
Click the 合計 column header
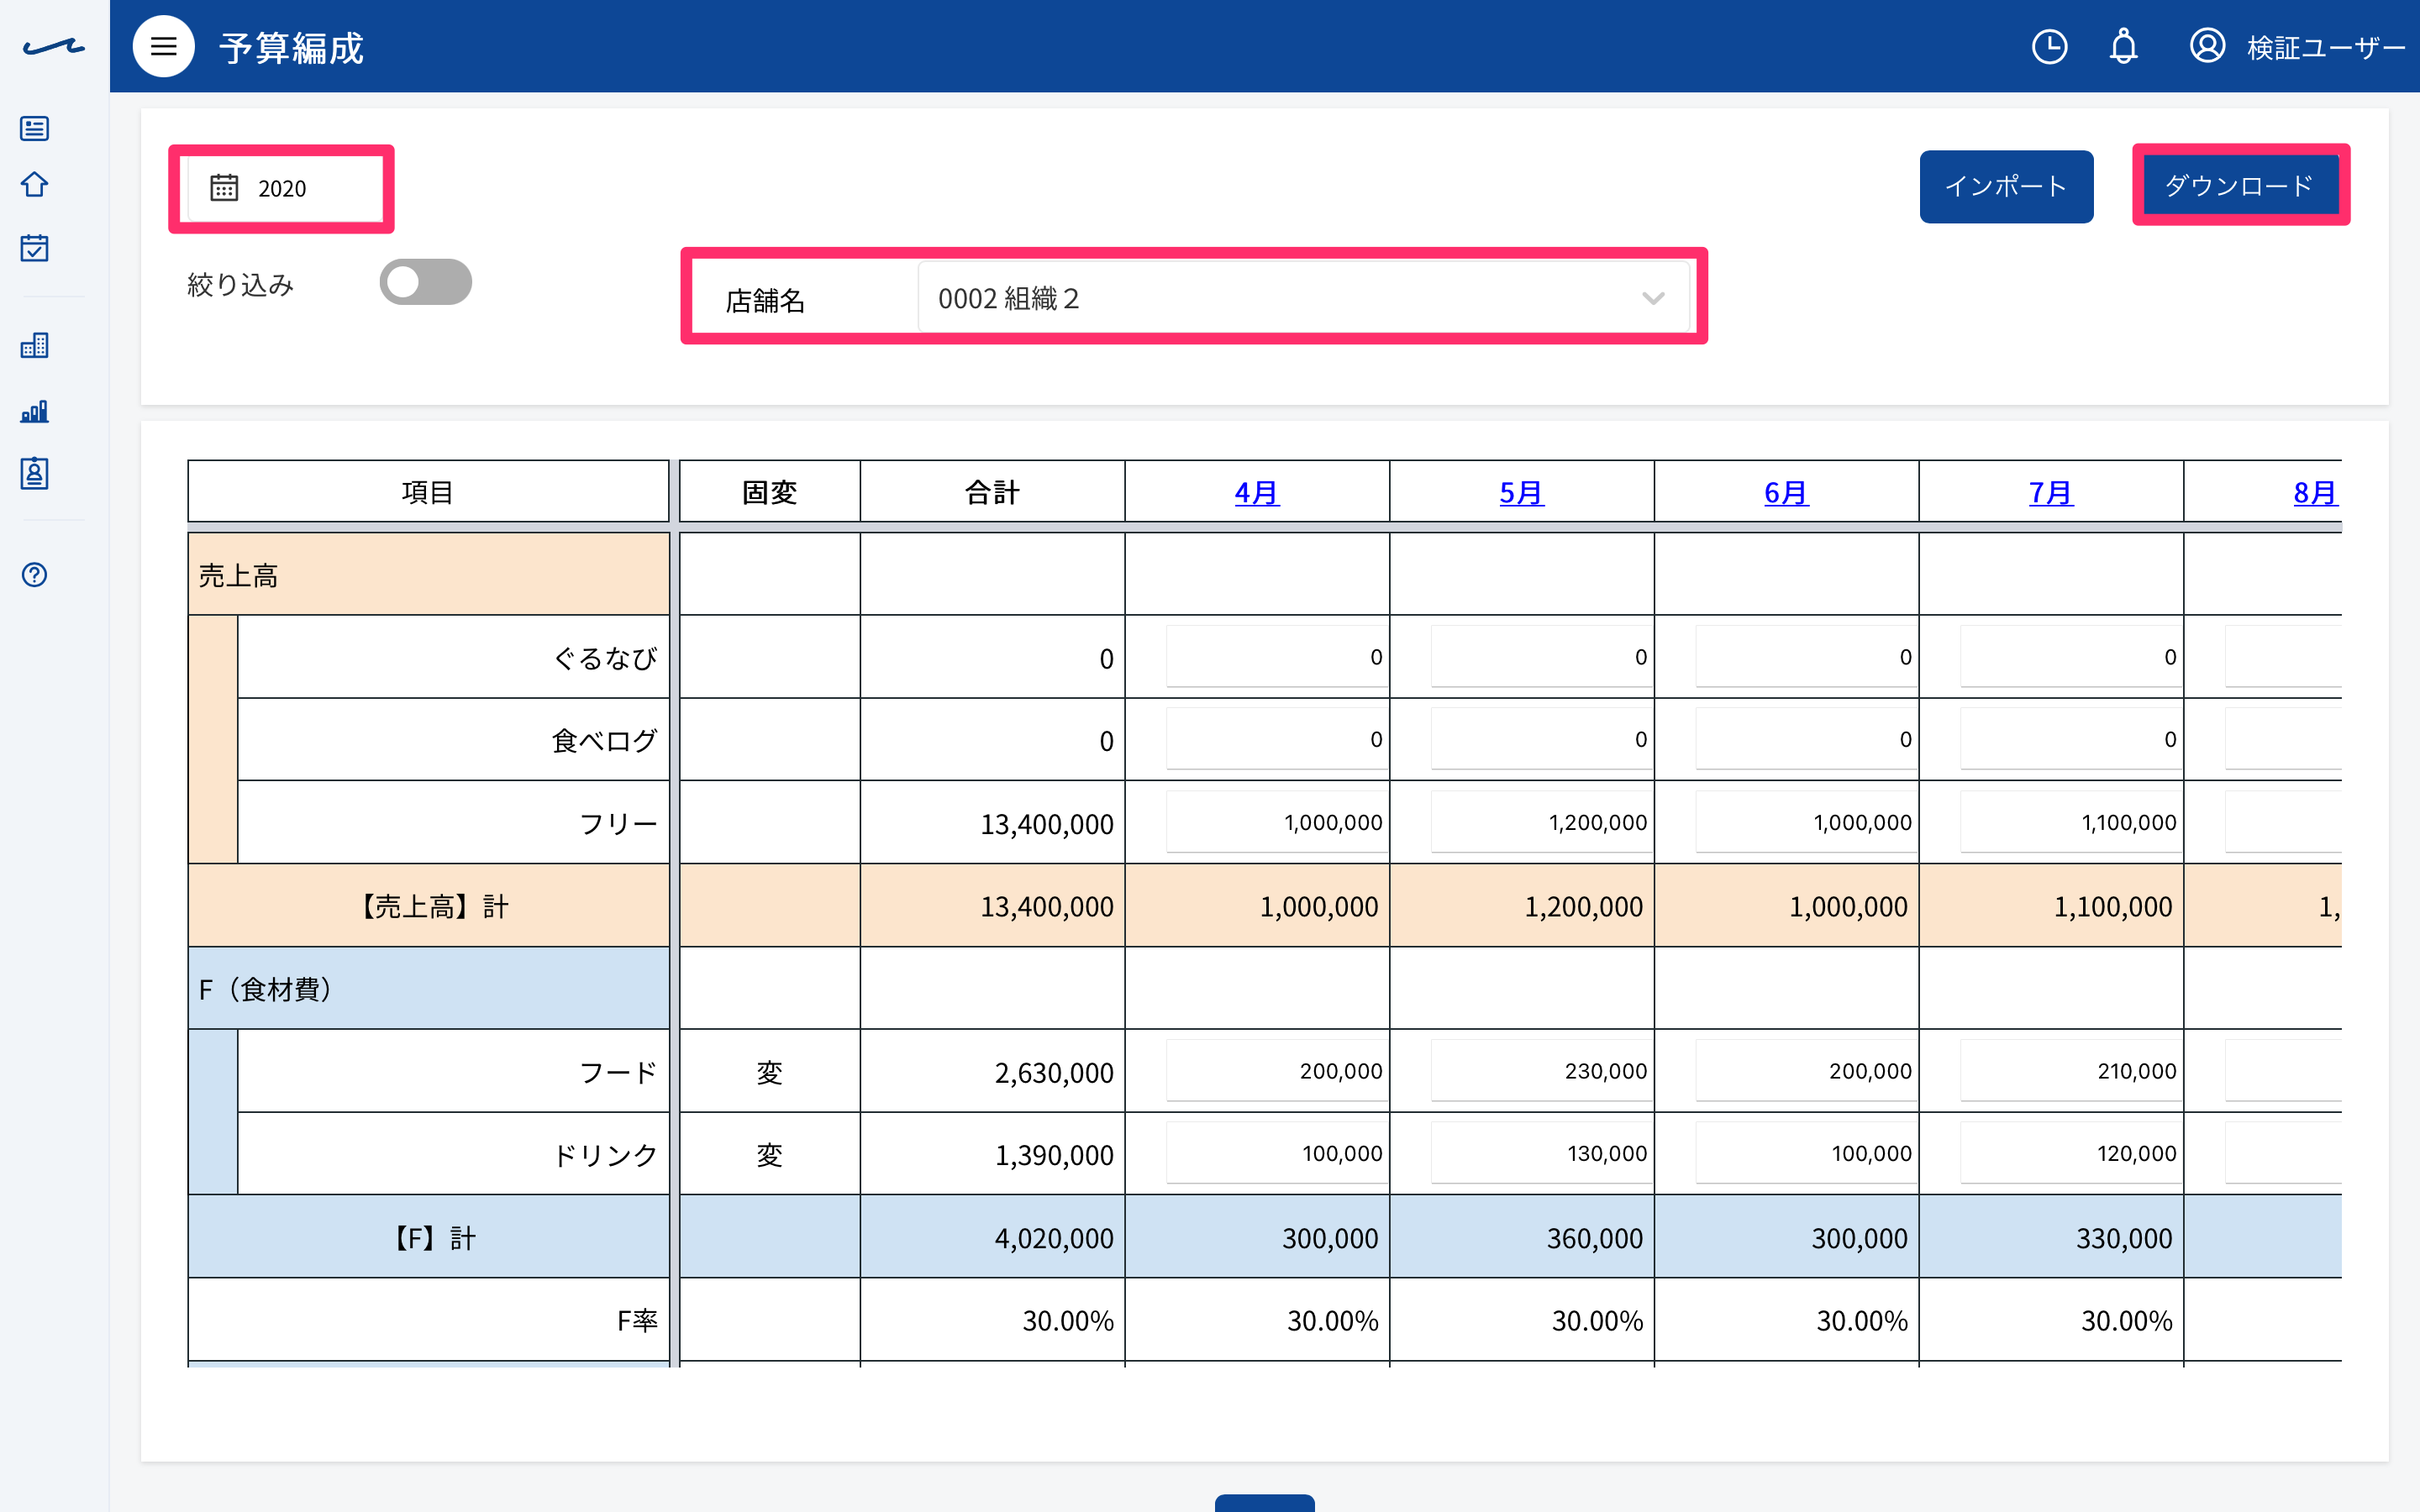pos(992,492)
